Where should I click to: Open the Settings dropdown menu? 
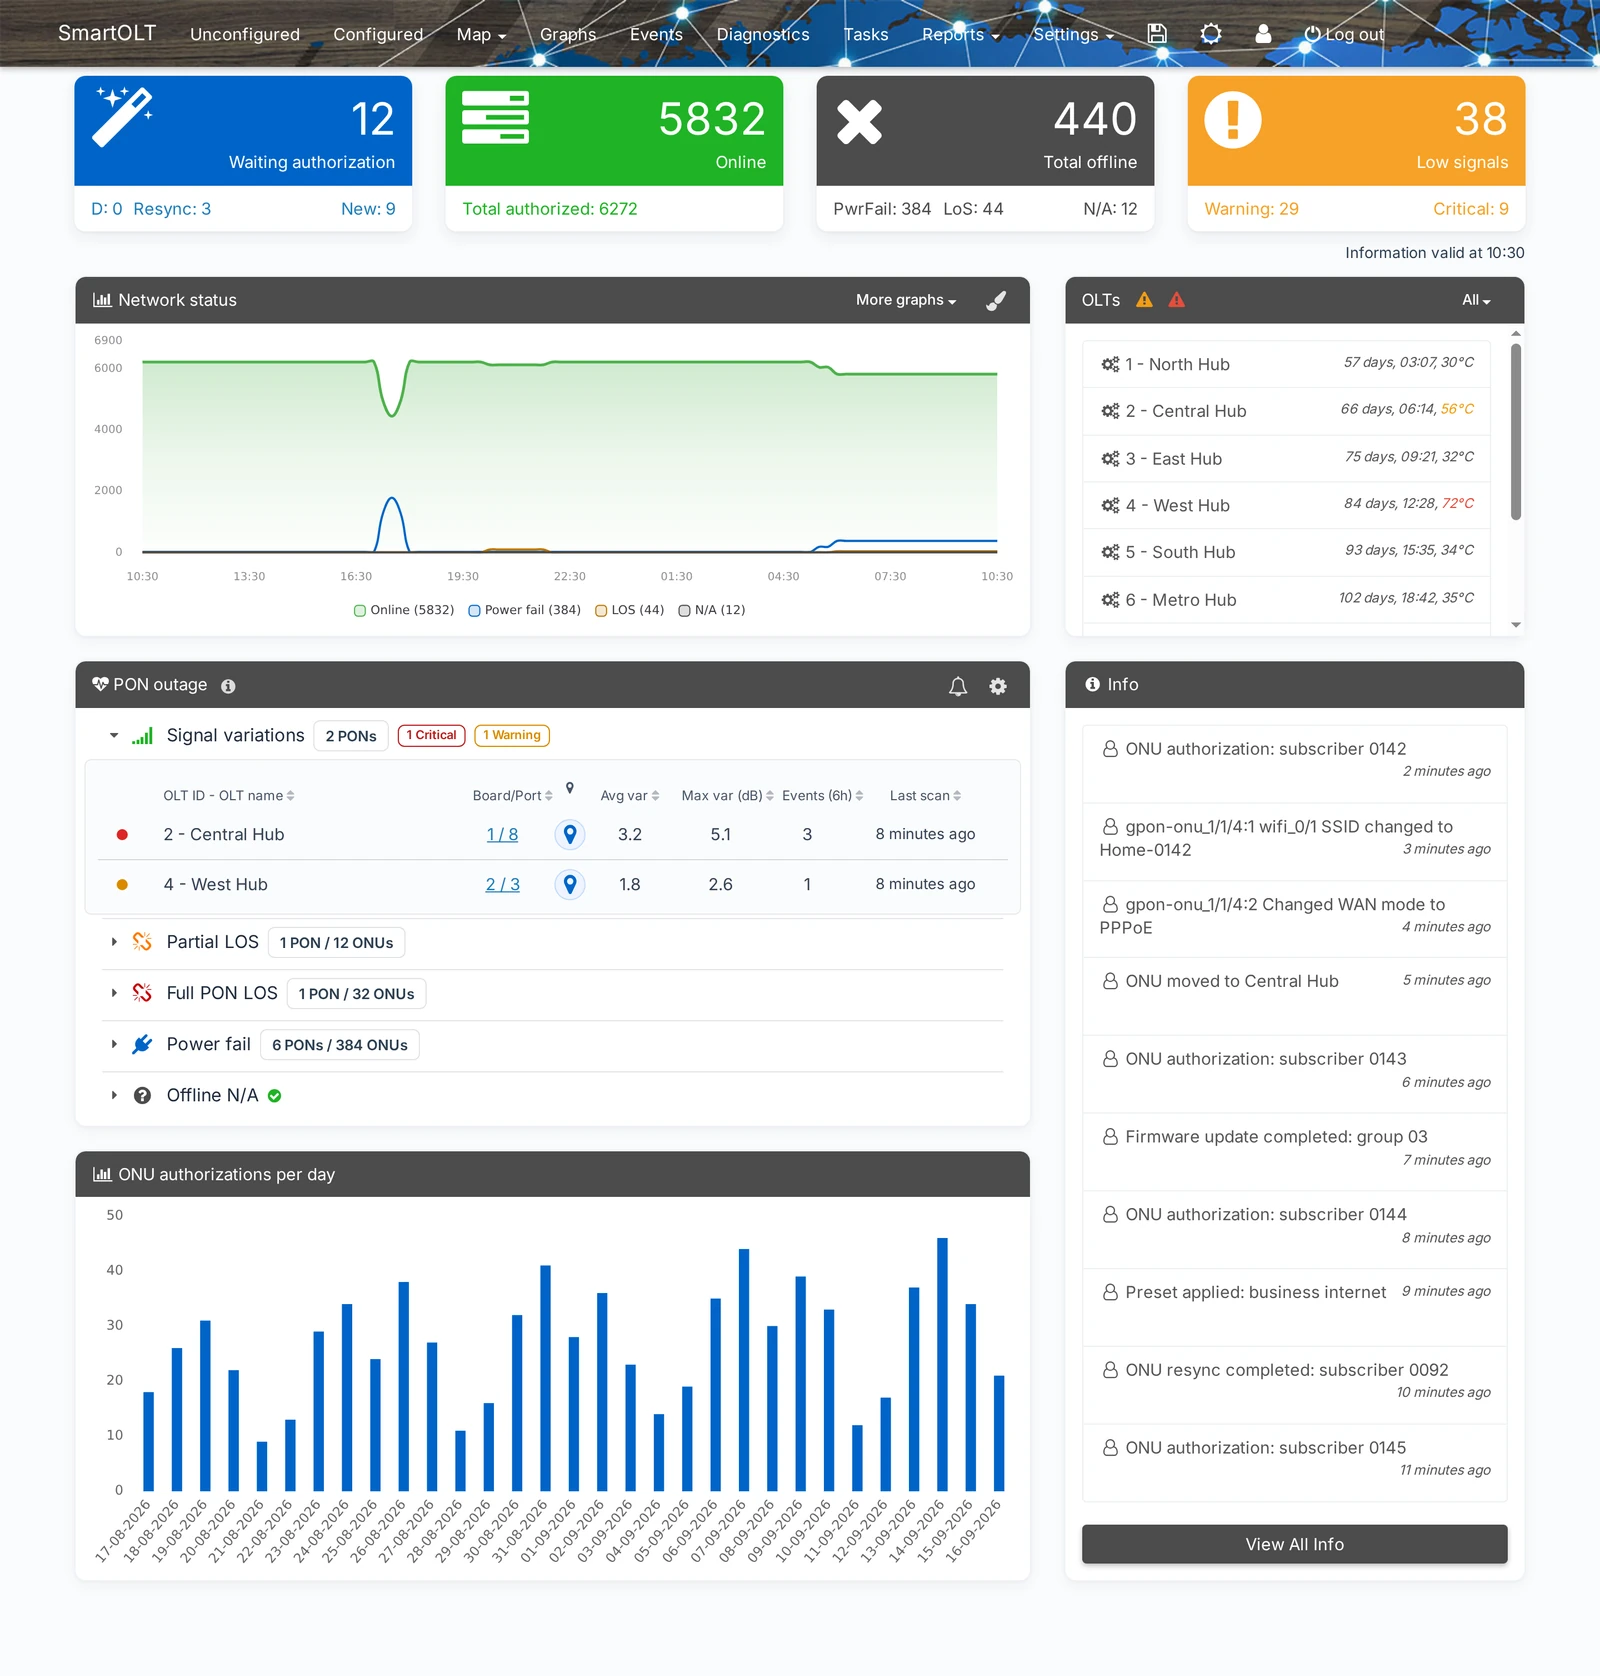[x=1073, y=35]
